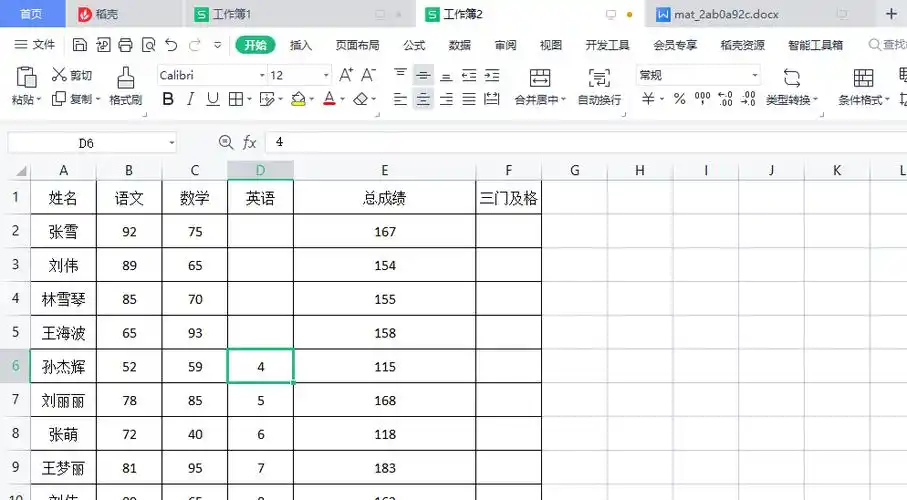Expand the 合并居中 dropdown arrow
Image resolution: width=907 pixels, height=500 pixels.
[x=563, y=100]
